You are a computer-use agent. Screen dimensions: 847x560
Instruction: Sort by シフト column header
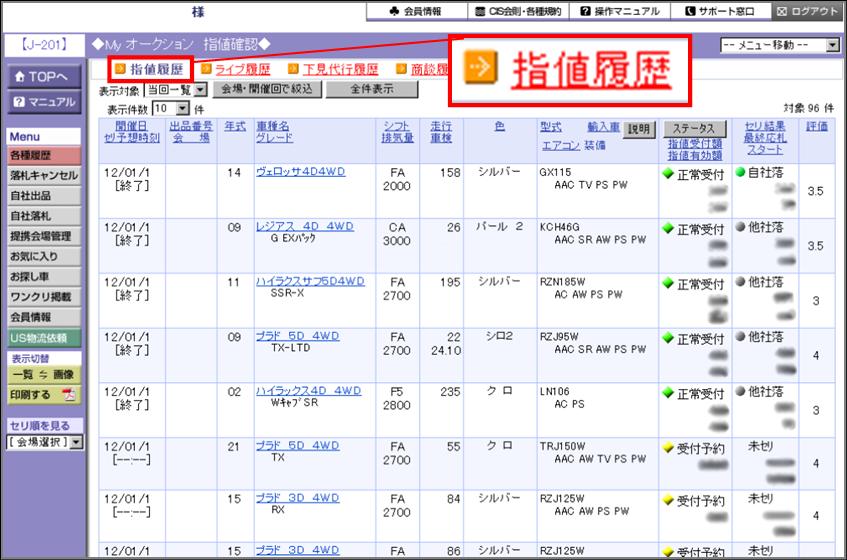pyautogui.click(x=397, y=126)
